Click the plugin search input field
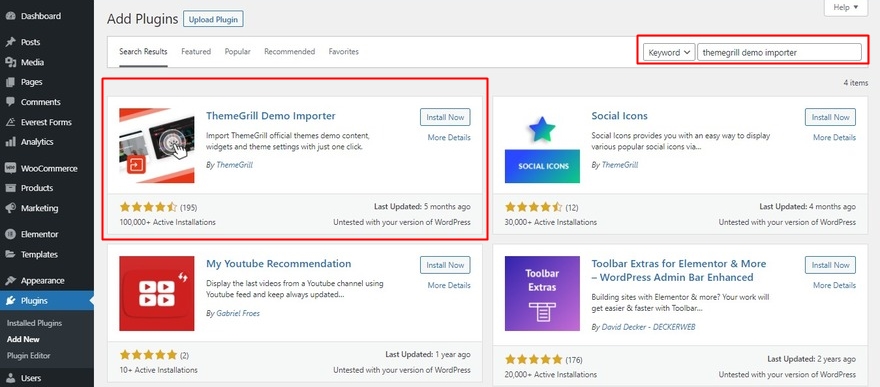The image size is (880, 387). (x=780, y=52)
